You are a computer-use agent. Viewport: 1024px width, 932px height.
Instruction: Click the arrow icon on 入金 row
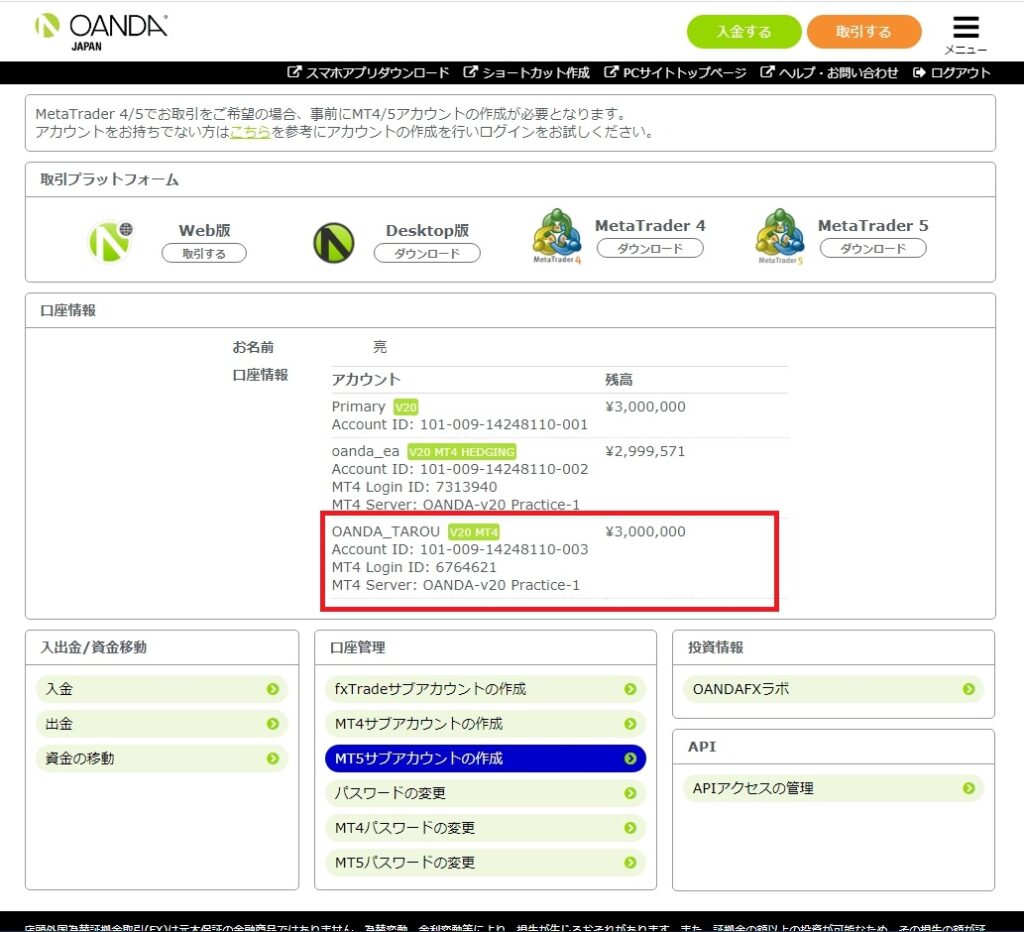(x=273, y=689)
